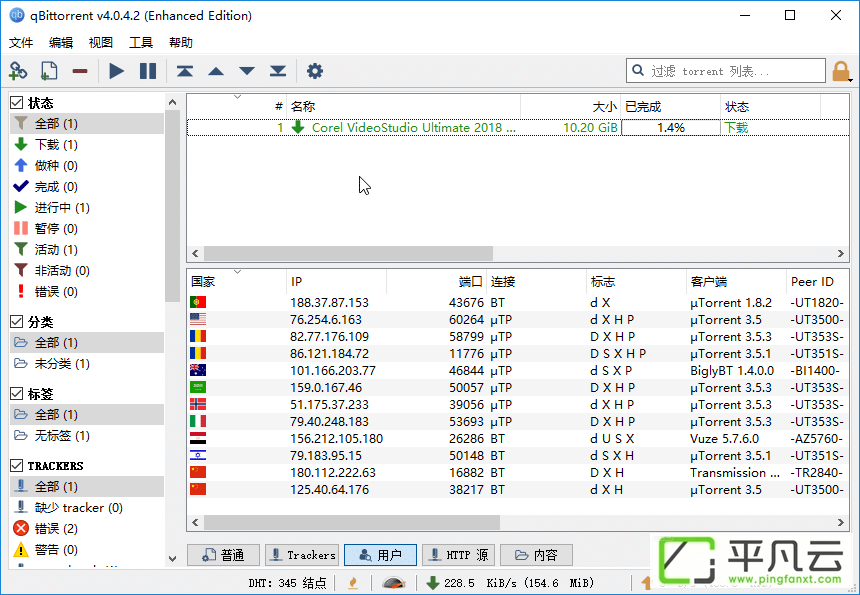Screen dimensions: 860x595
Task: Select peer 180.112.222.63 Transmission row
Action: coord(518,472)
